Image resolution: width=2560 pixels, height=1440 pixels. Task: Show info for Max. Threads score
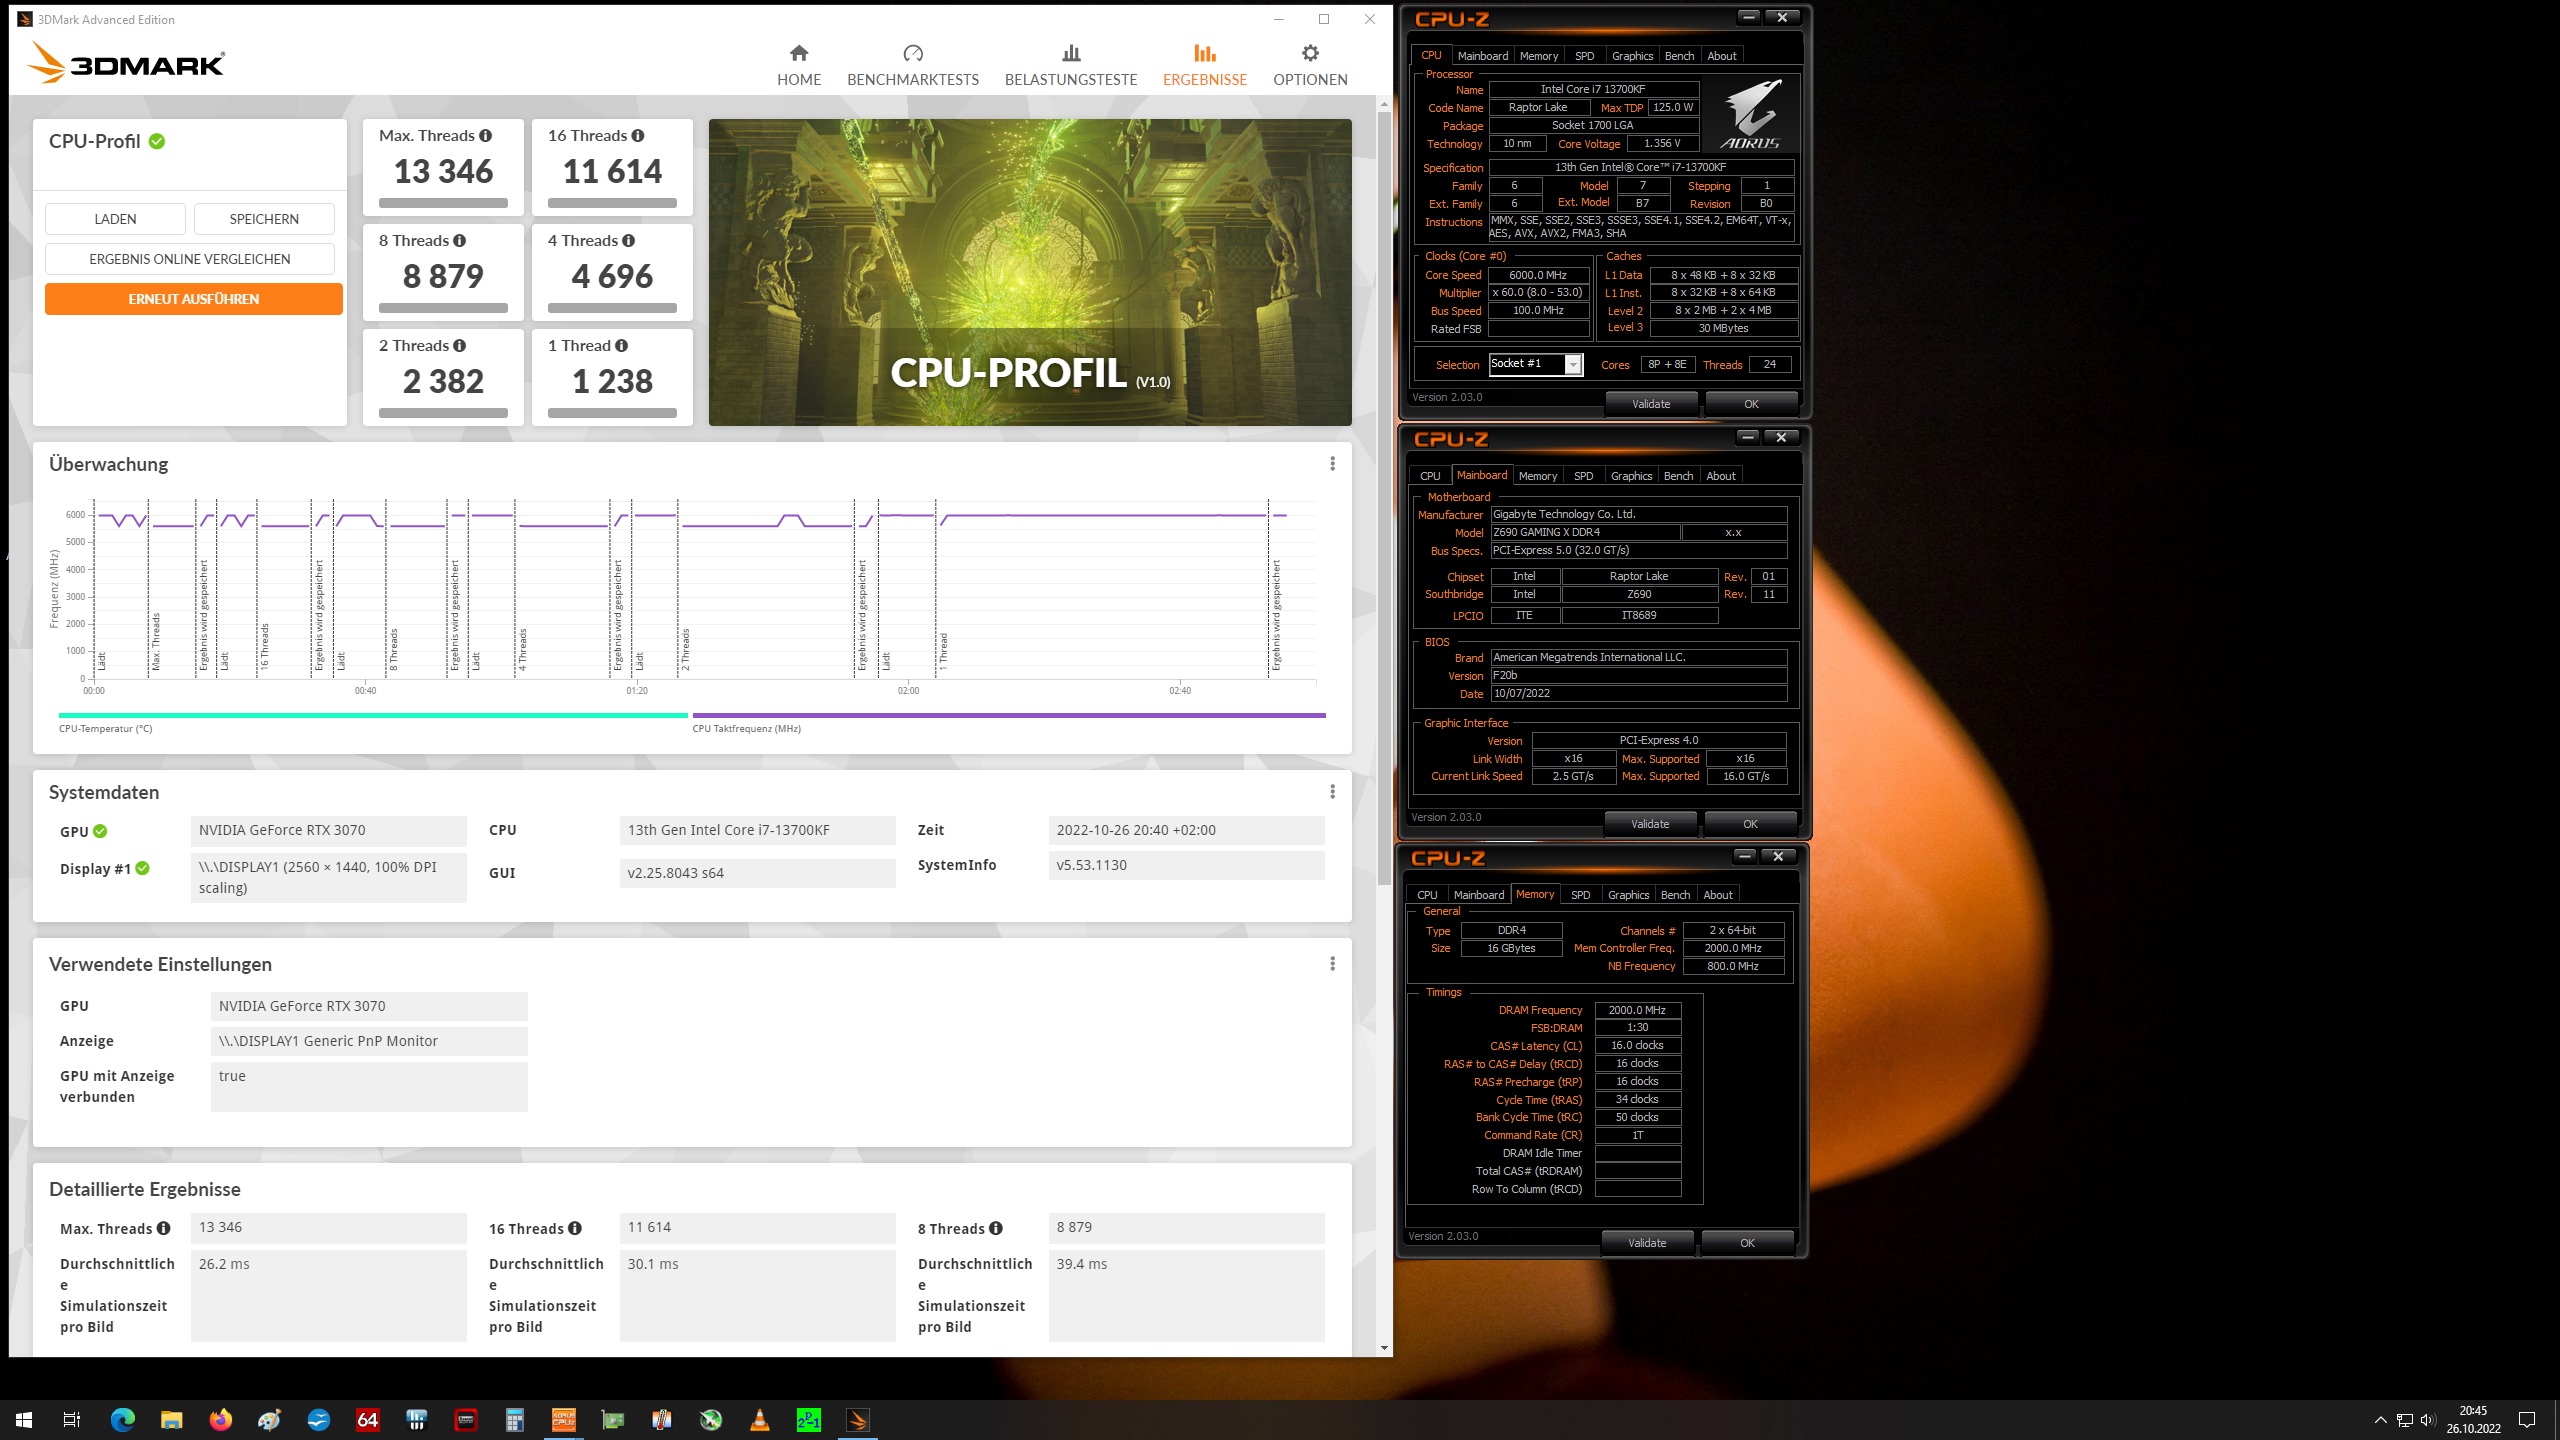[x=485, y=135]
